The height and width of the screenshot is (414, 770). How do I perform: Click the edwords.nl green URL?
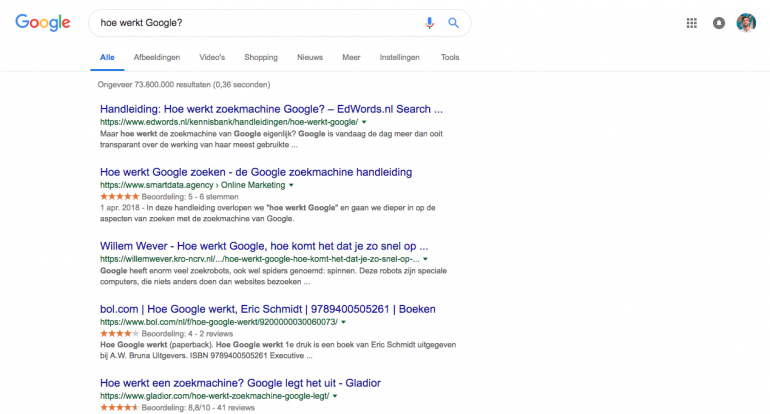(x=229, y=122)
